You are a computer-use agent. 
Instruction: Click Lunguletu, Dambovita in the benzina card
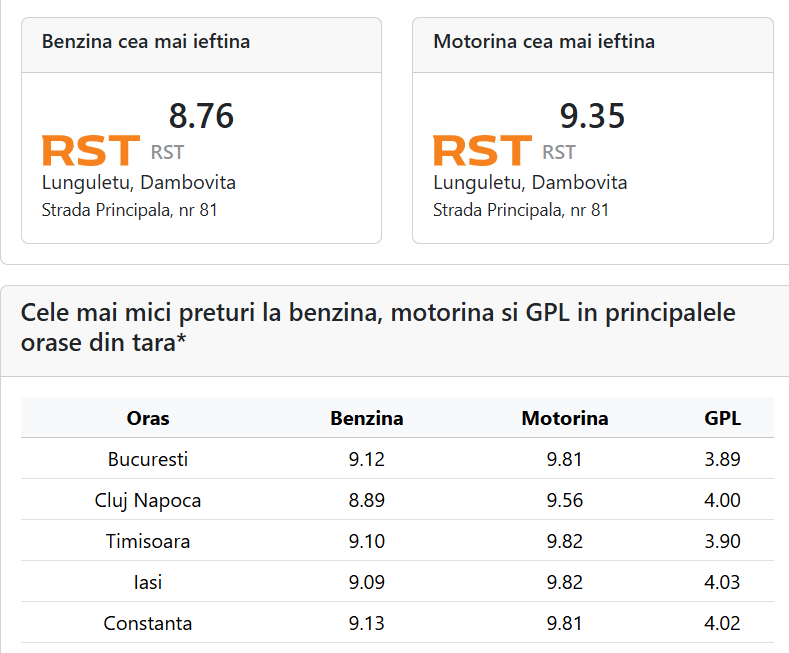pyautogui.click(x=139, y=183)
